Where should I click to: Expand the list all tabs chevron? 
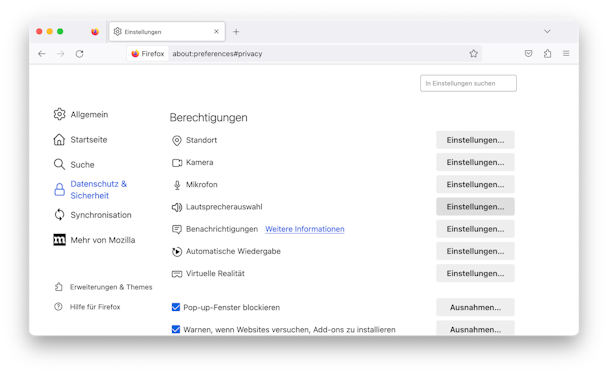point(547,31)
